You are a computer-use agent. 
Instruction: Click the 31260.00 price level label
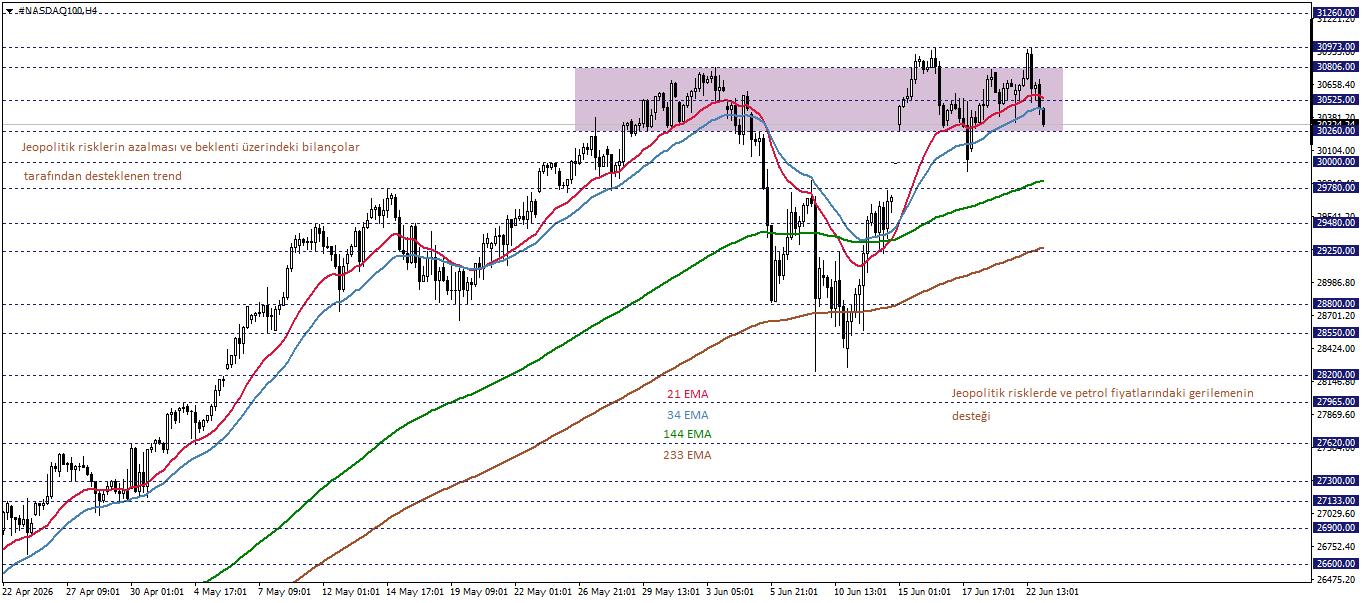point(1336,12)
